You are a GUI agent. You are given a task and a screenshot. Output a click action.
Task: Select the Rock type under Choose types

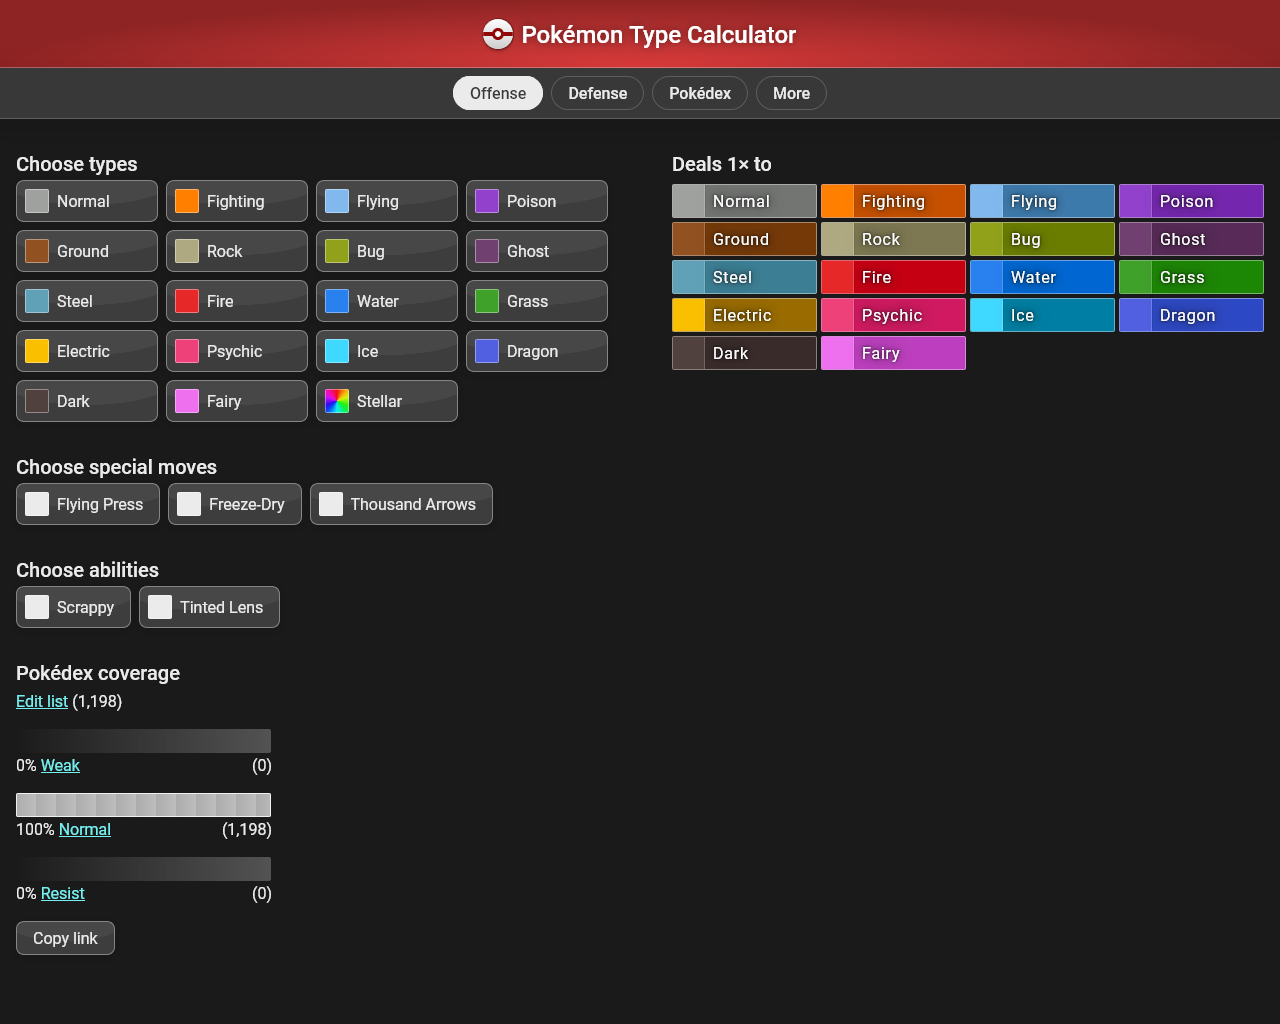[x=237, y=251]
